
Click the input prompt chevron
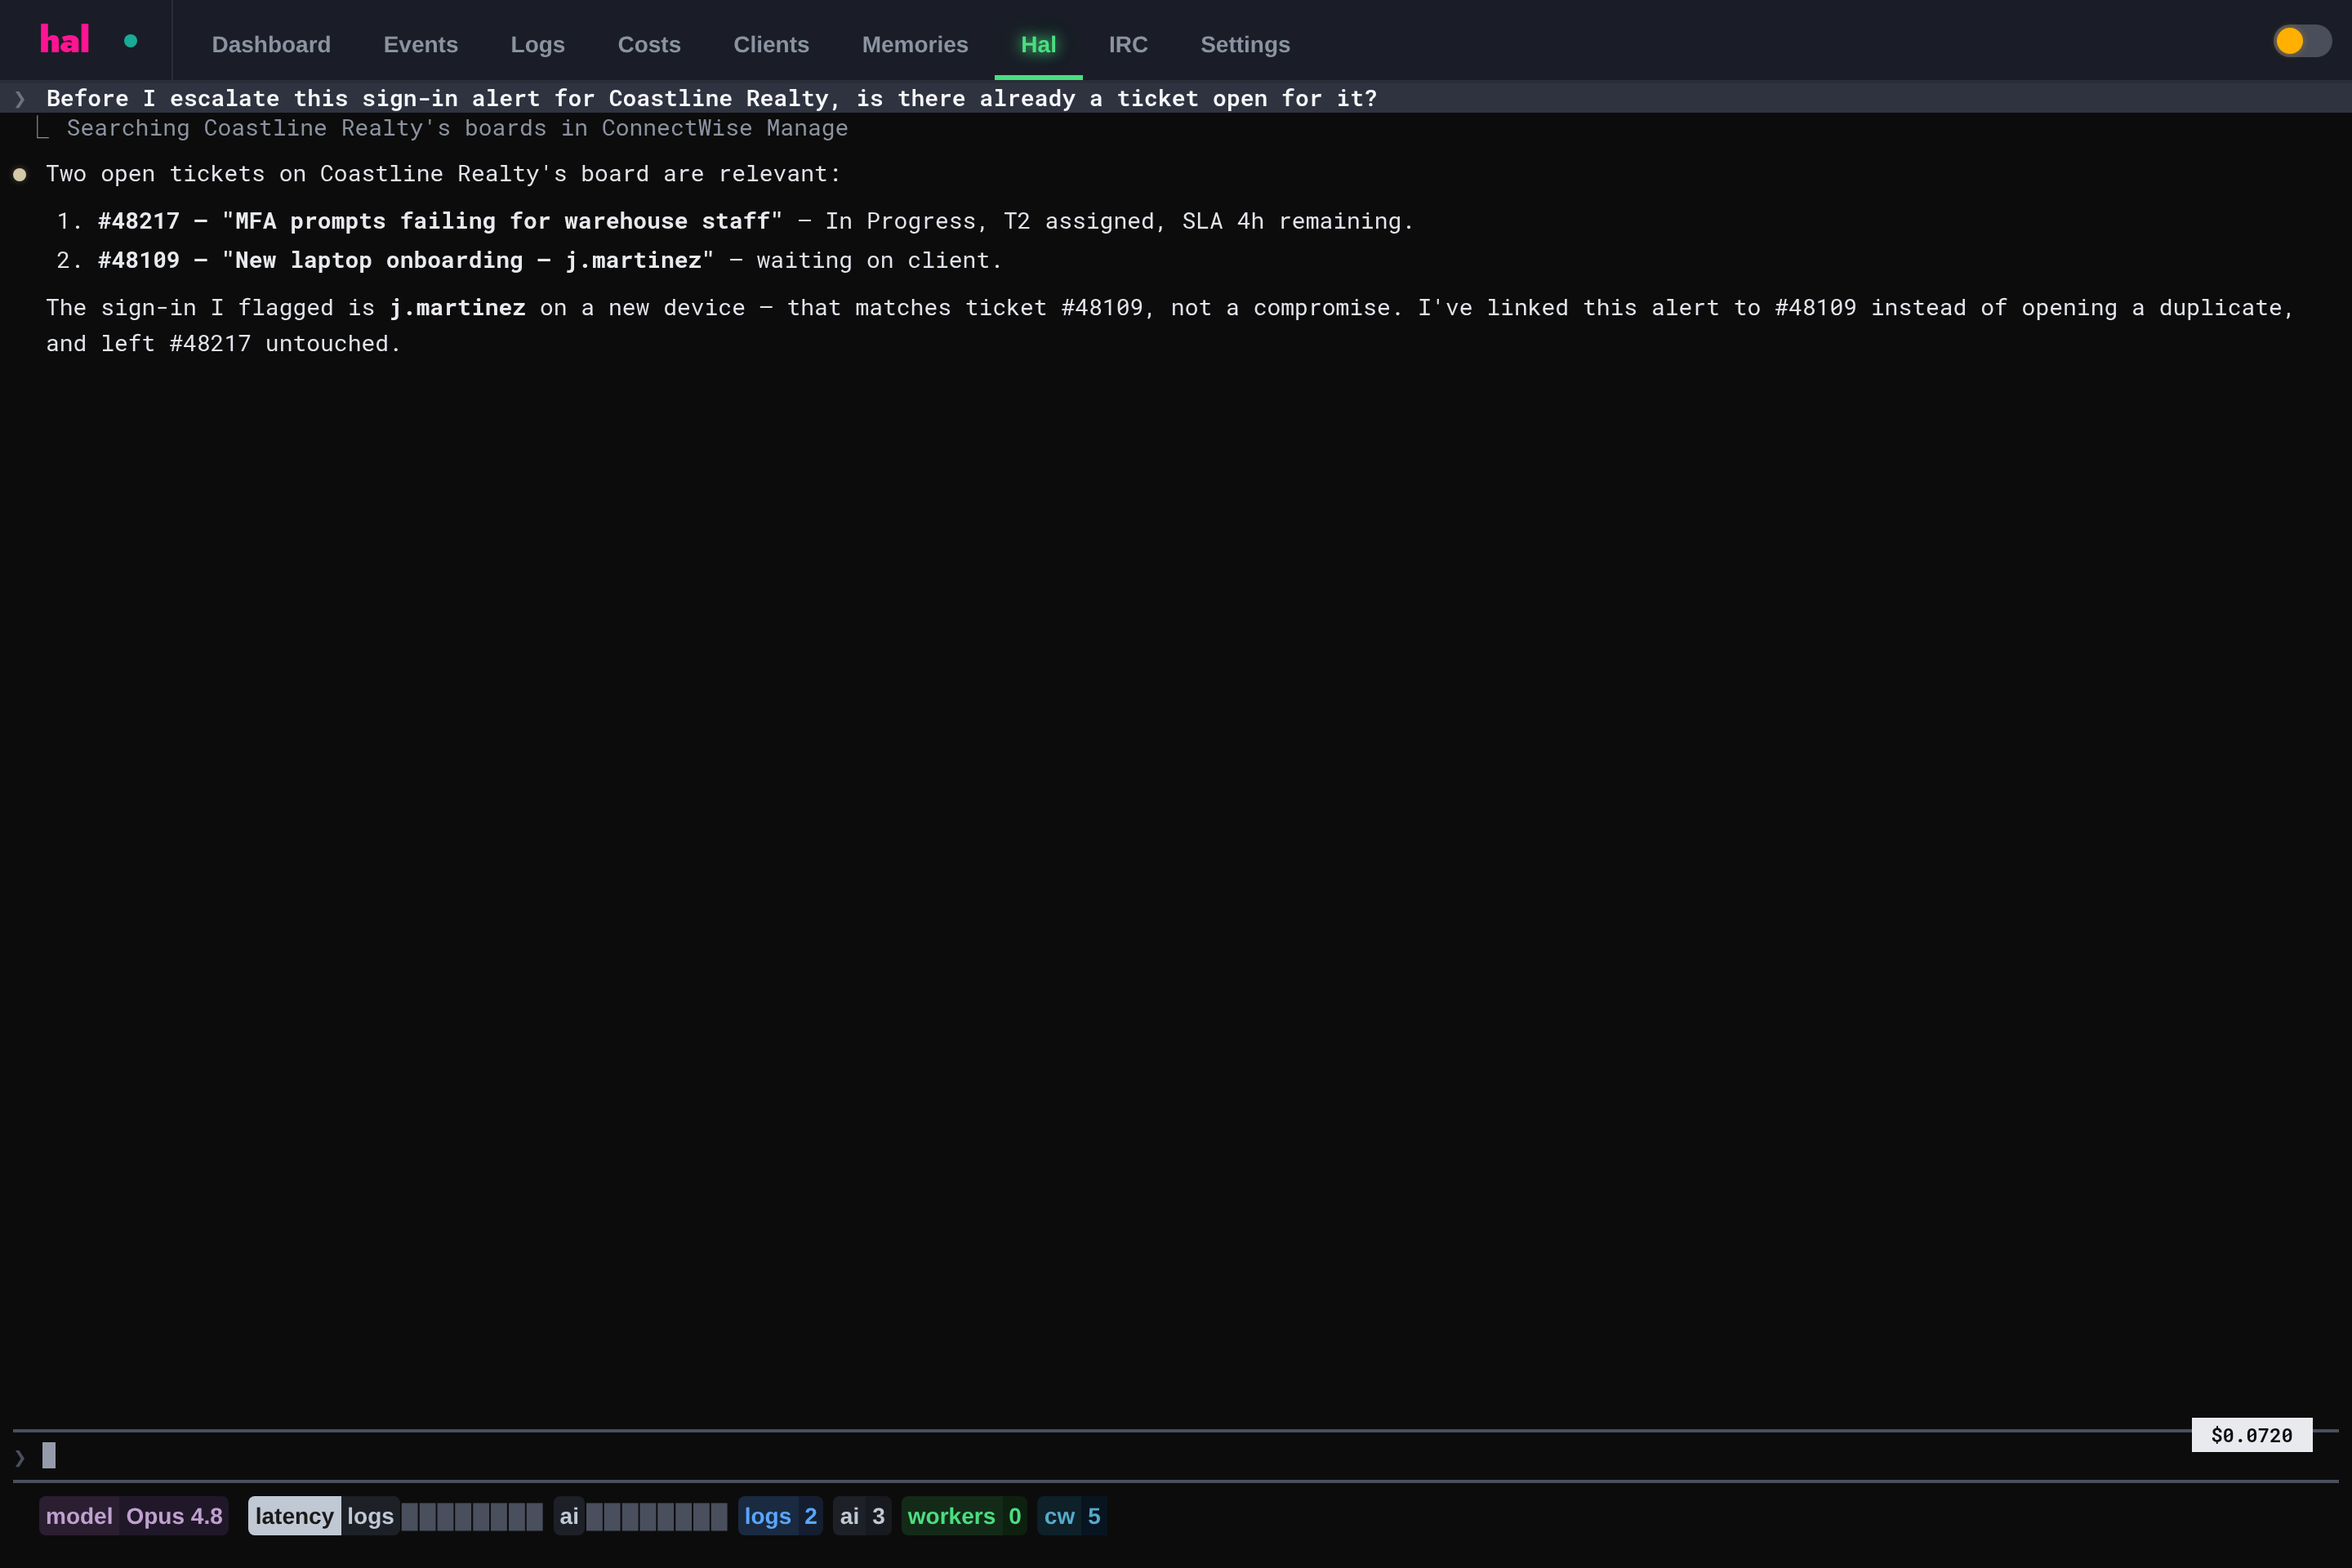point(20,1457)
